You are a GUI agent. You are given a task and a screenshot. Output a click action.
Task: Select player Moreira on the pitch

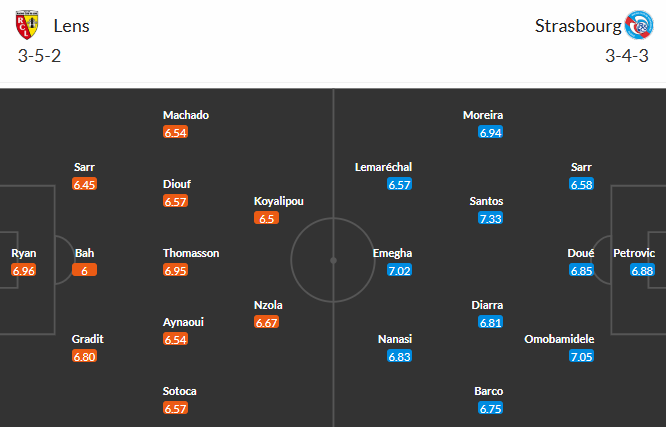483,115
